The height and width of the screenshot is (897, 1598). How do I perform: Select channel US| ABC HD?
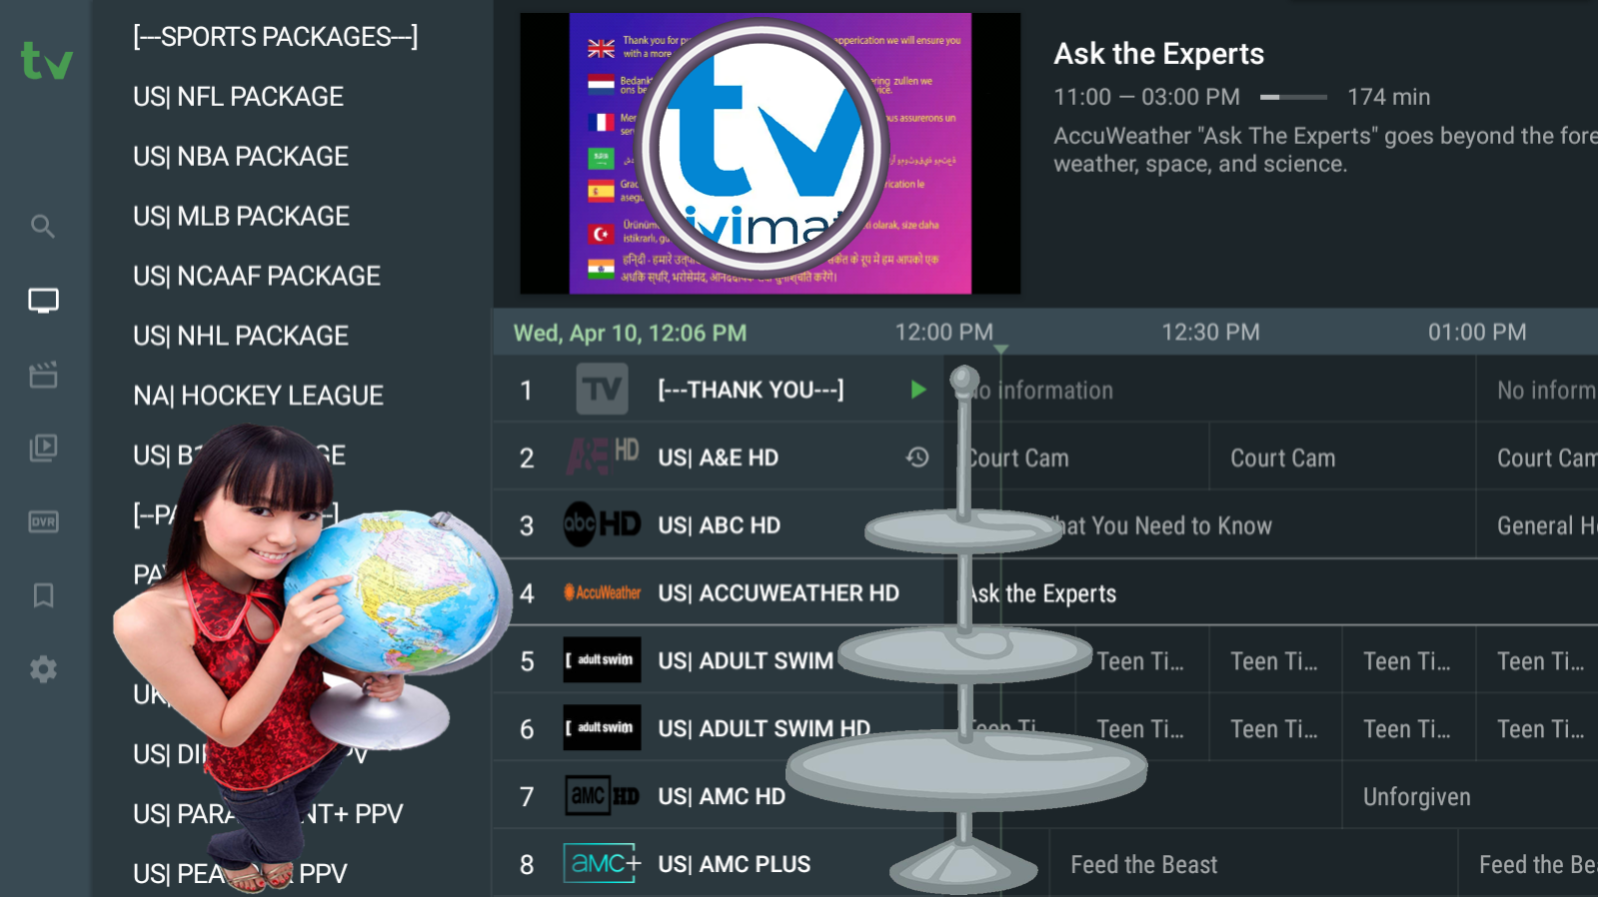pyautogui.click(x=718, y=525)
